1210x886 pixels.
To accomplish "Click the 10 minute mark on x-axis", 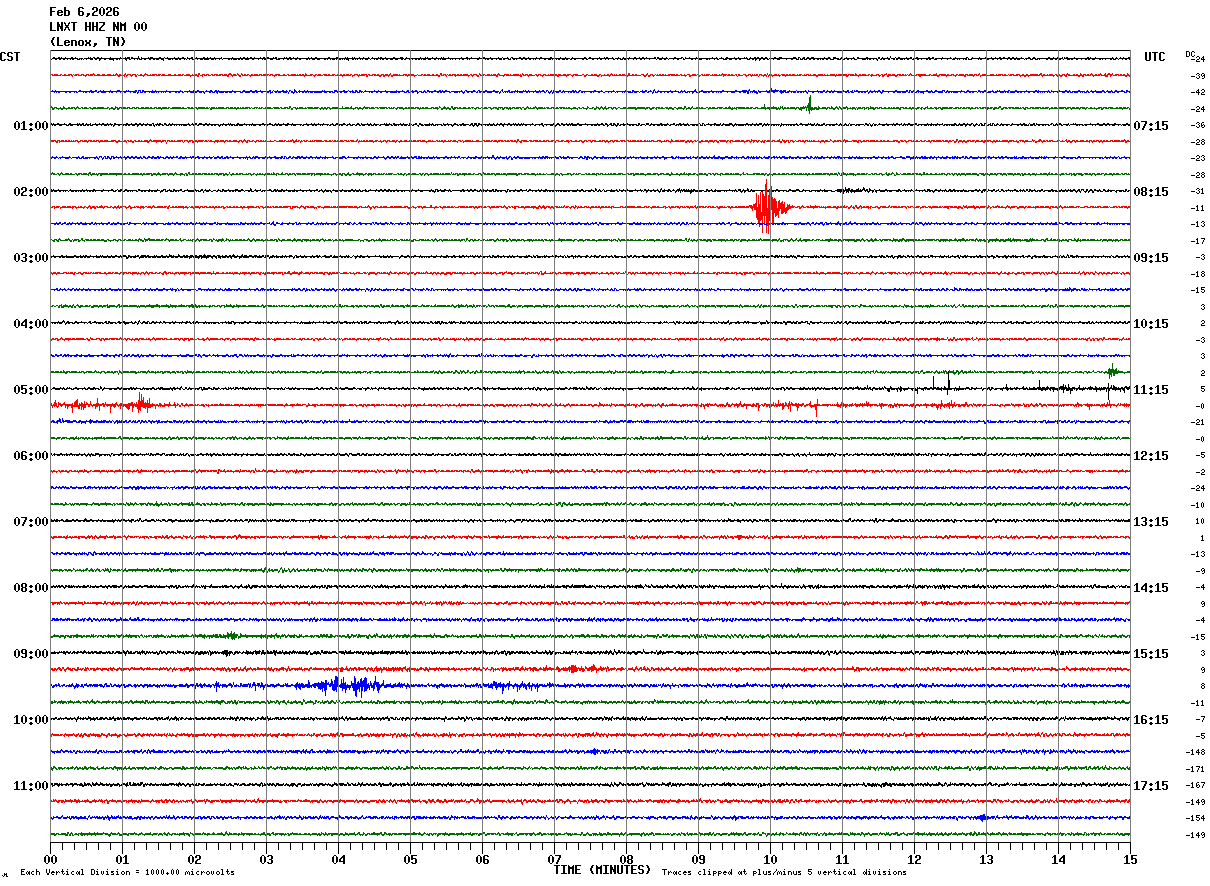I will 770,860.
